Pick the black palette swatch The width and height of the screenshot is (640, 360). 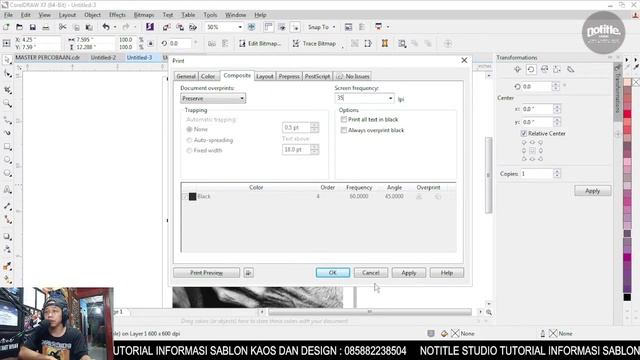tap(627, 297)
